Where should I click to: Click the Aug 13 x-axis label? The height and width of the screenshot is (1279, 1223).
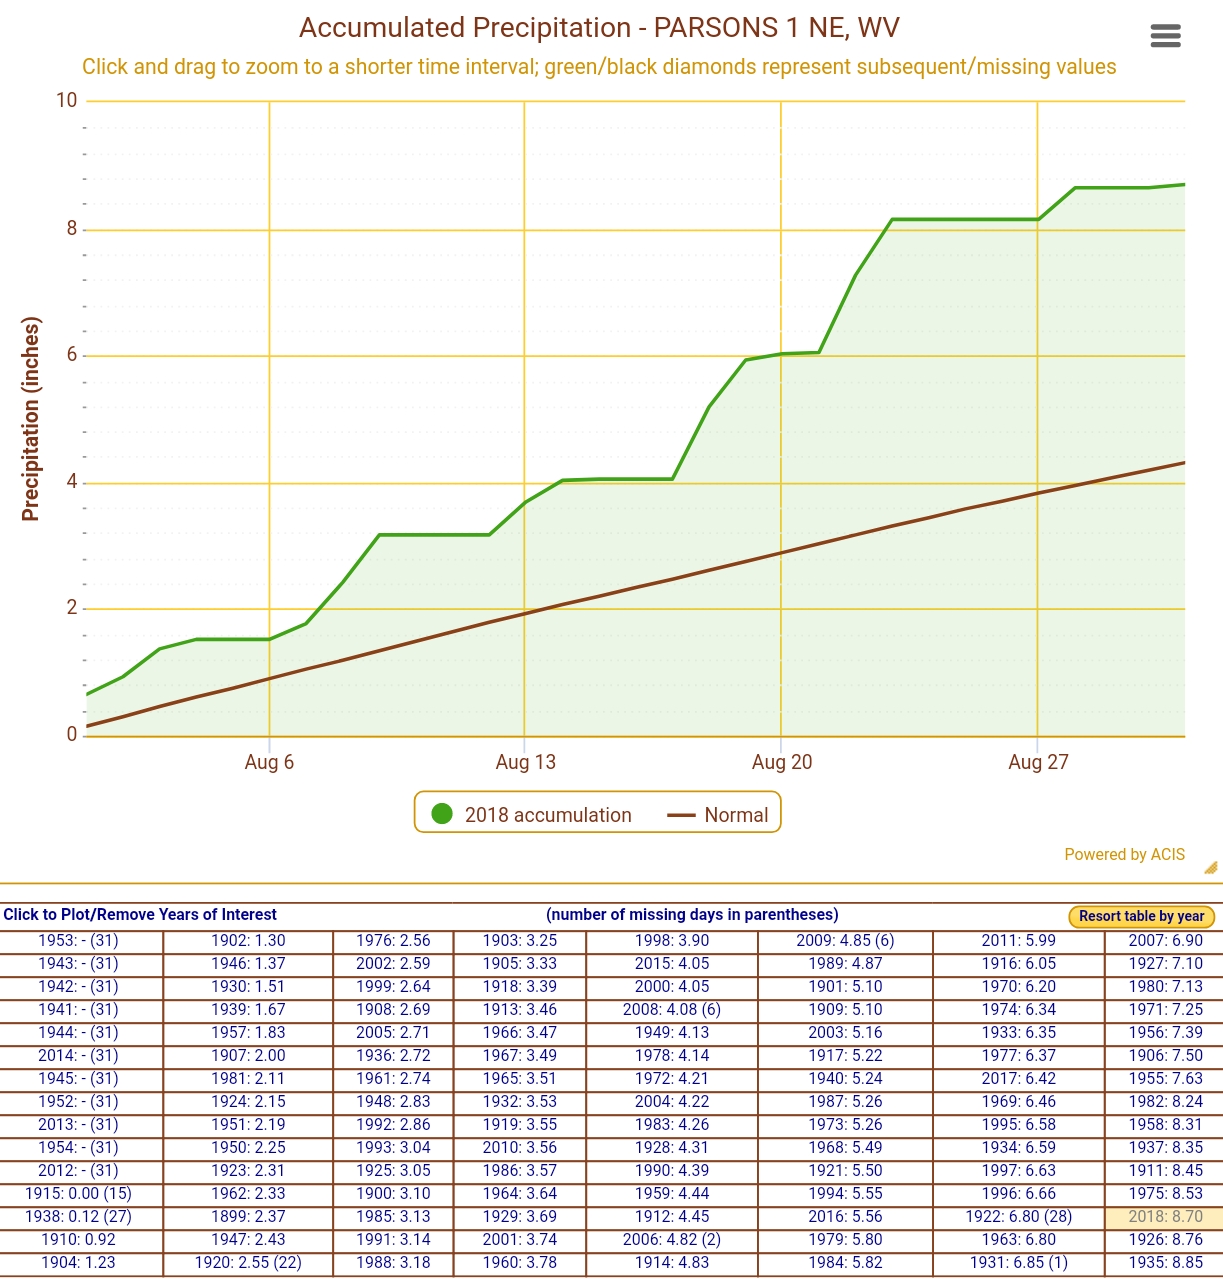525,762
